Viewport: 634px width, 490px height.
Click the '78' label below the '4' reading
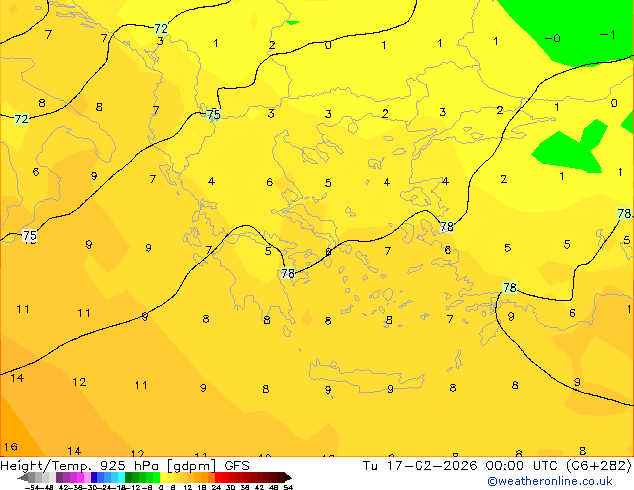point(447,227)
